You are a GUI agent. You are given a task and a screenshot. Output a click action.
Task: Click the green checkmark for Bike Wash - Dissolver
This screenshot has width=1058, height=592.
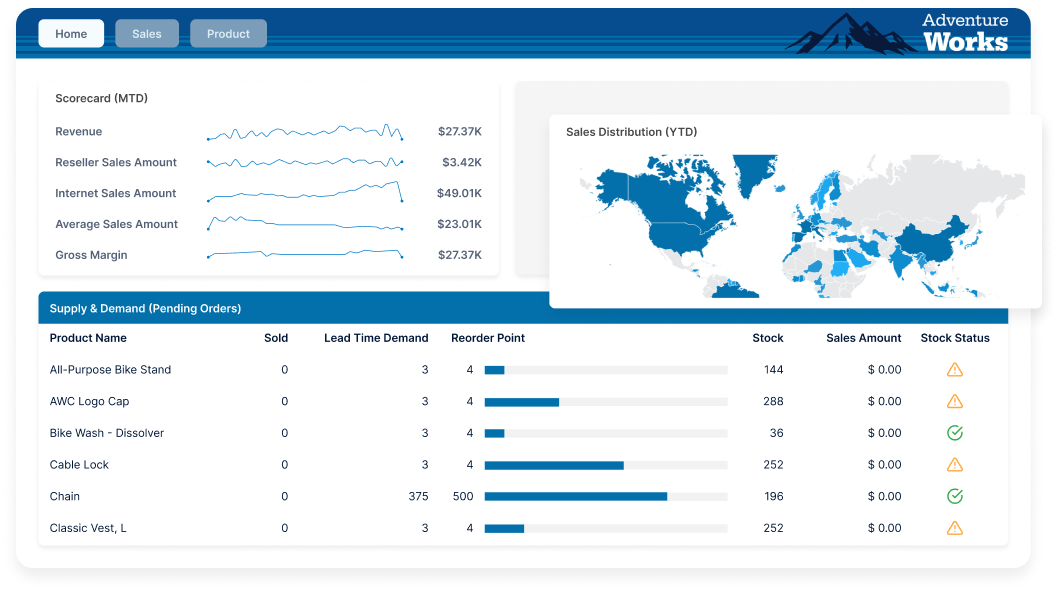pyautogui.click(x=954, y=433)
